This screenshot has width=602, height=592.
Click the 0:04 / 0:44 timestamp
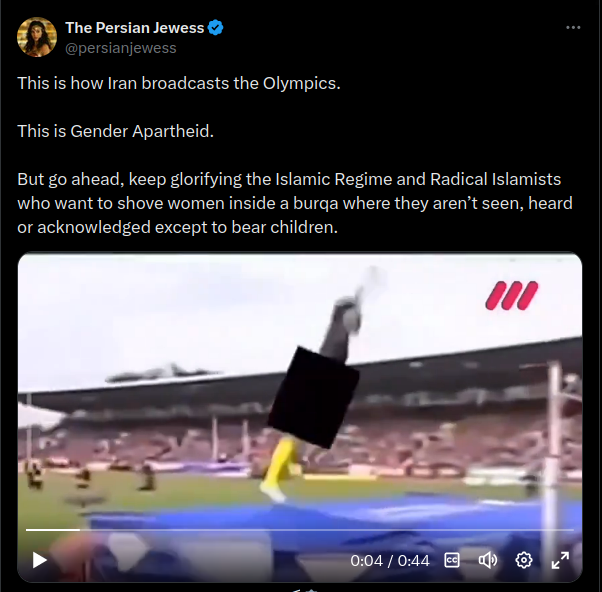tap(390, 561)
